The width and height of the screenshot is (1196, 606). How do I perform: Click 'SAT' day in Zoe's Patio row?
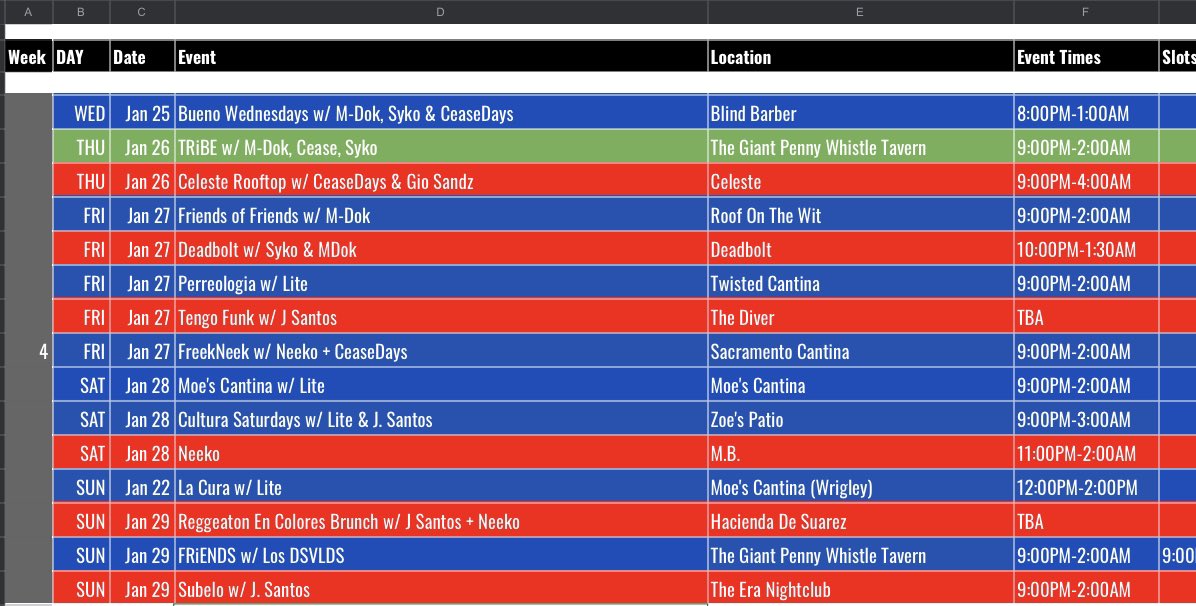point(81,419)
